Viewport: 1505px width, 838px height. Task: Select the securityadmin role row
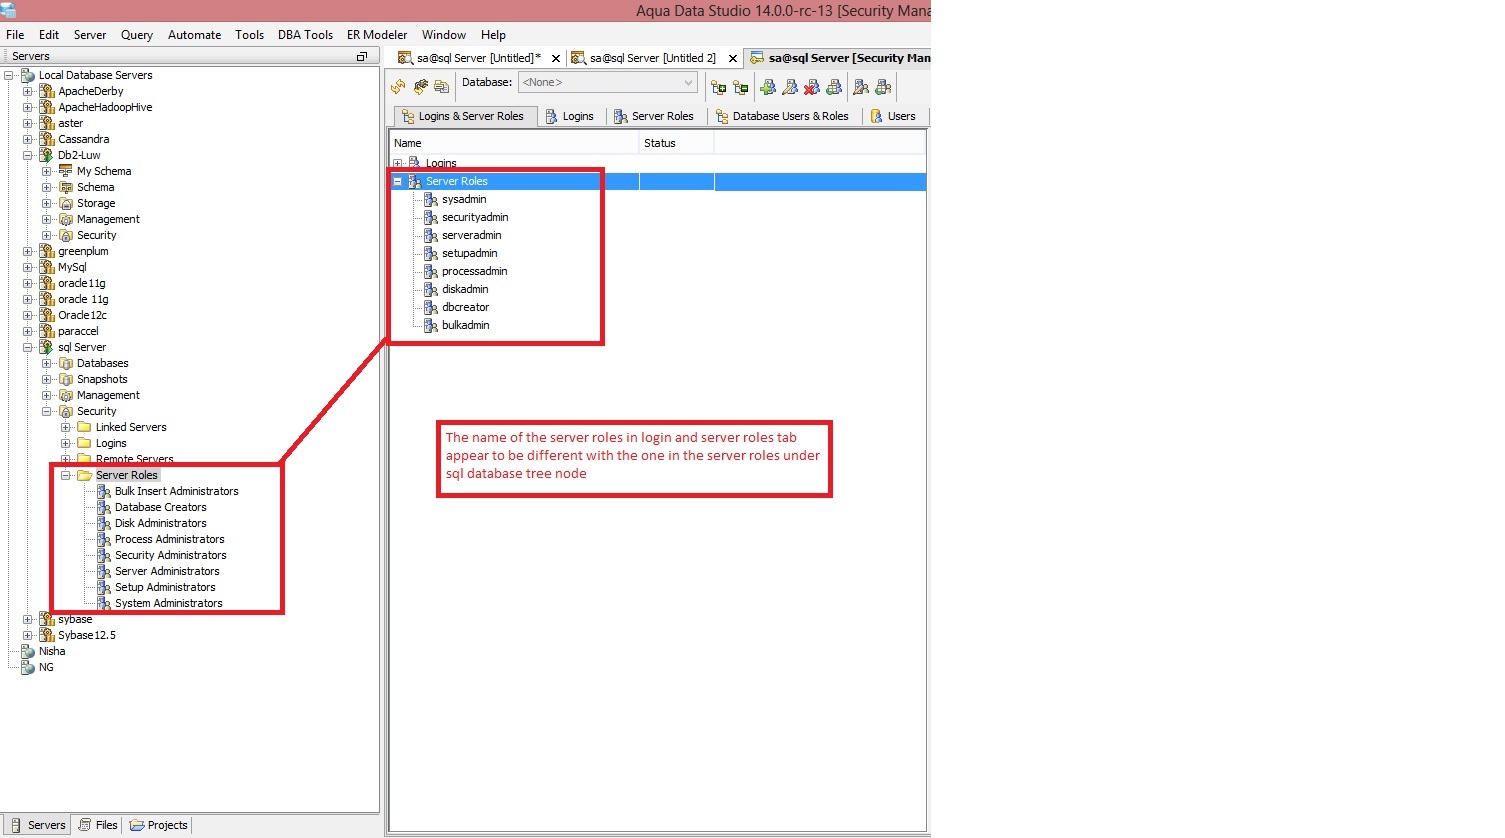[475, 217]
